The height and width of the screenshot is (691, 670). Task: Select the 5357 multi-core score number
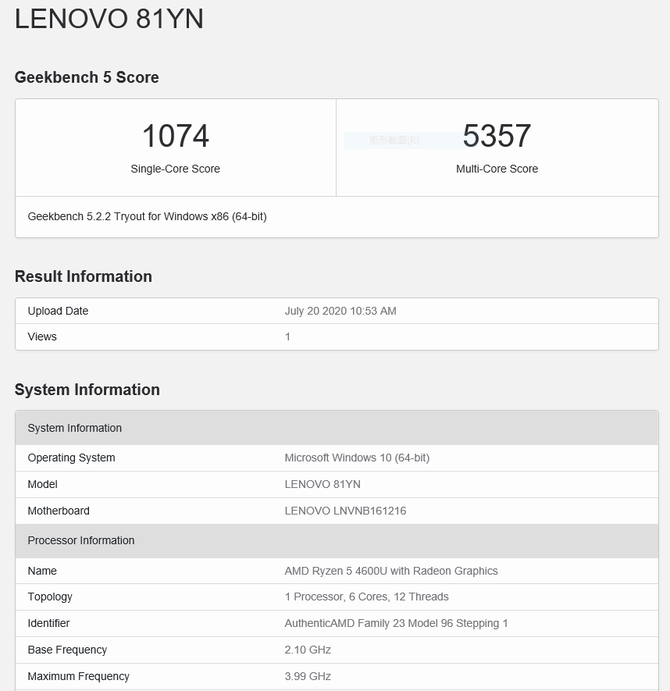pyautogui.click(x=496, y=136)
